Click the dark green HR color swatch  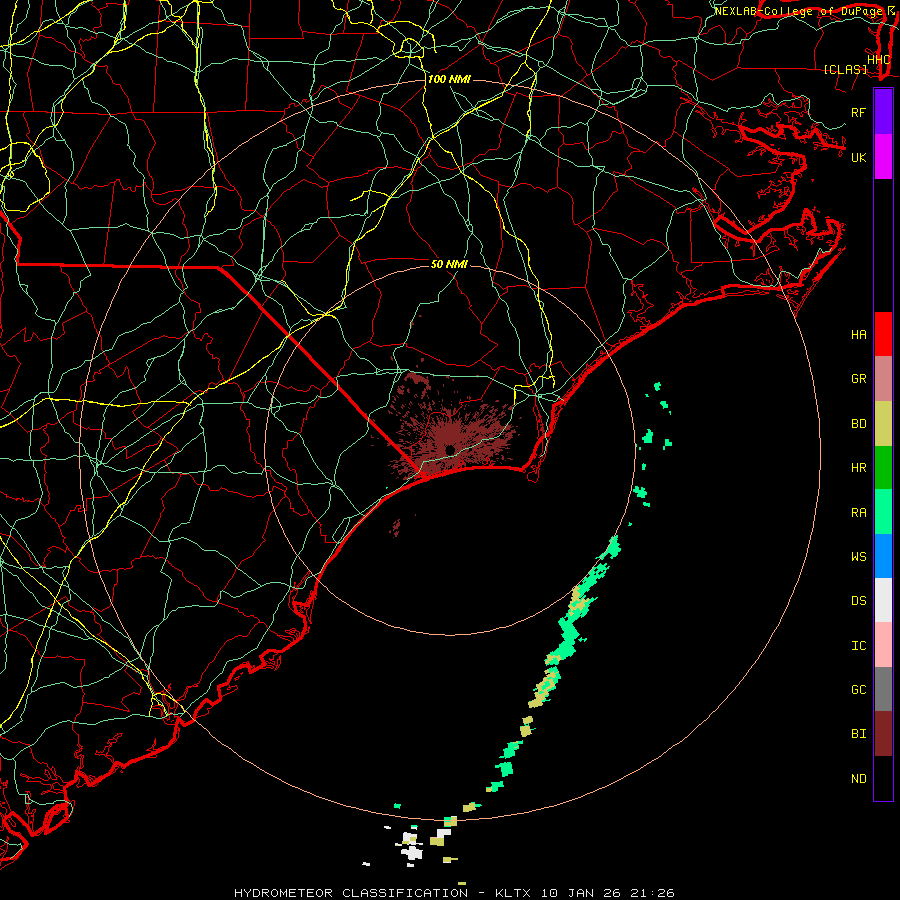pos(883,468)
